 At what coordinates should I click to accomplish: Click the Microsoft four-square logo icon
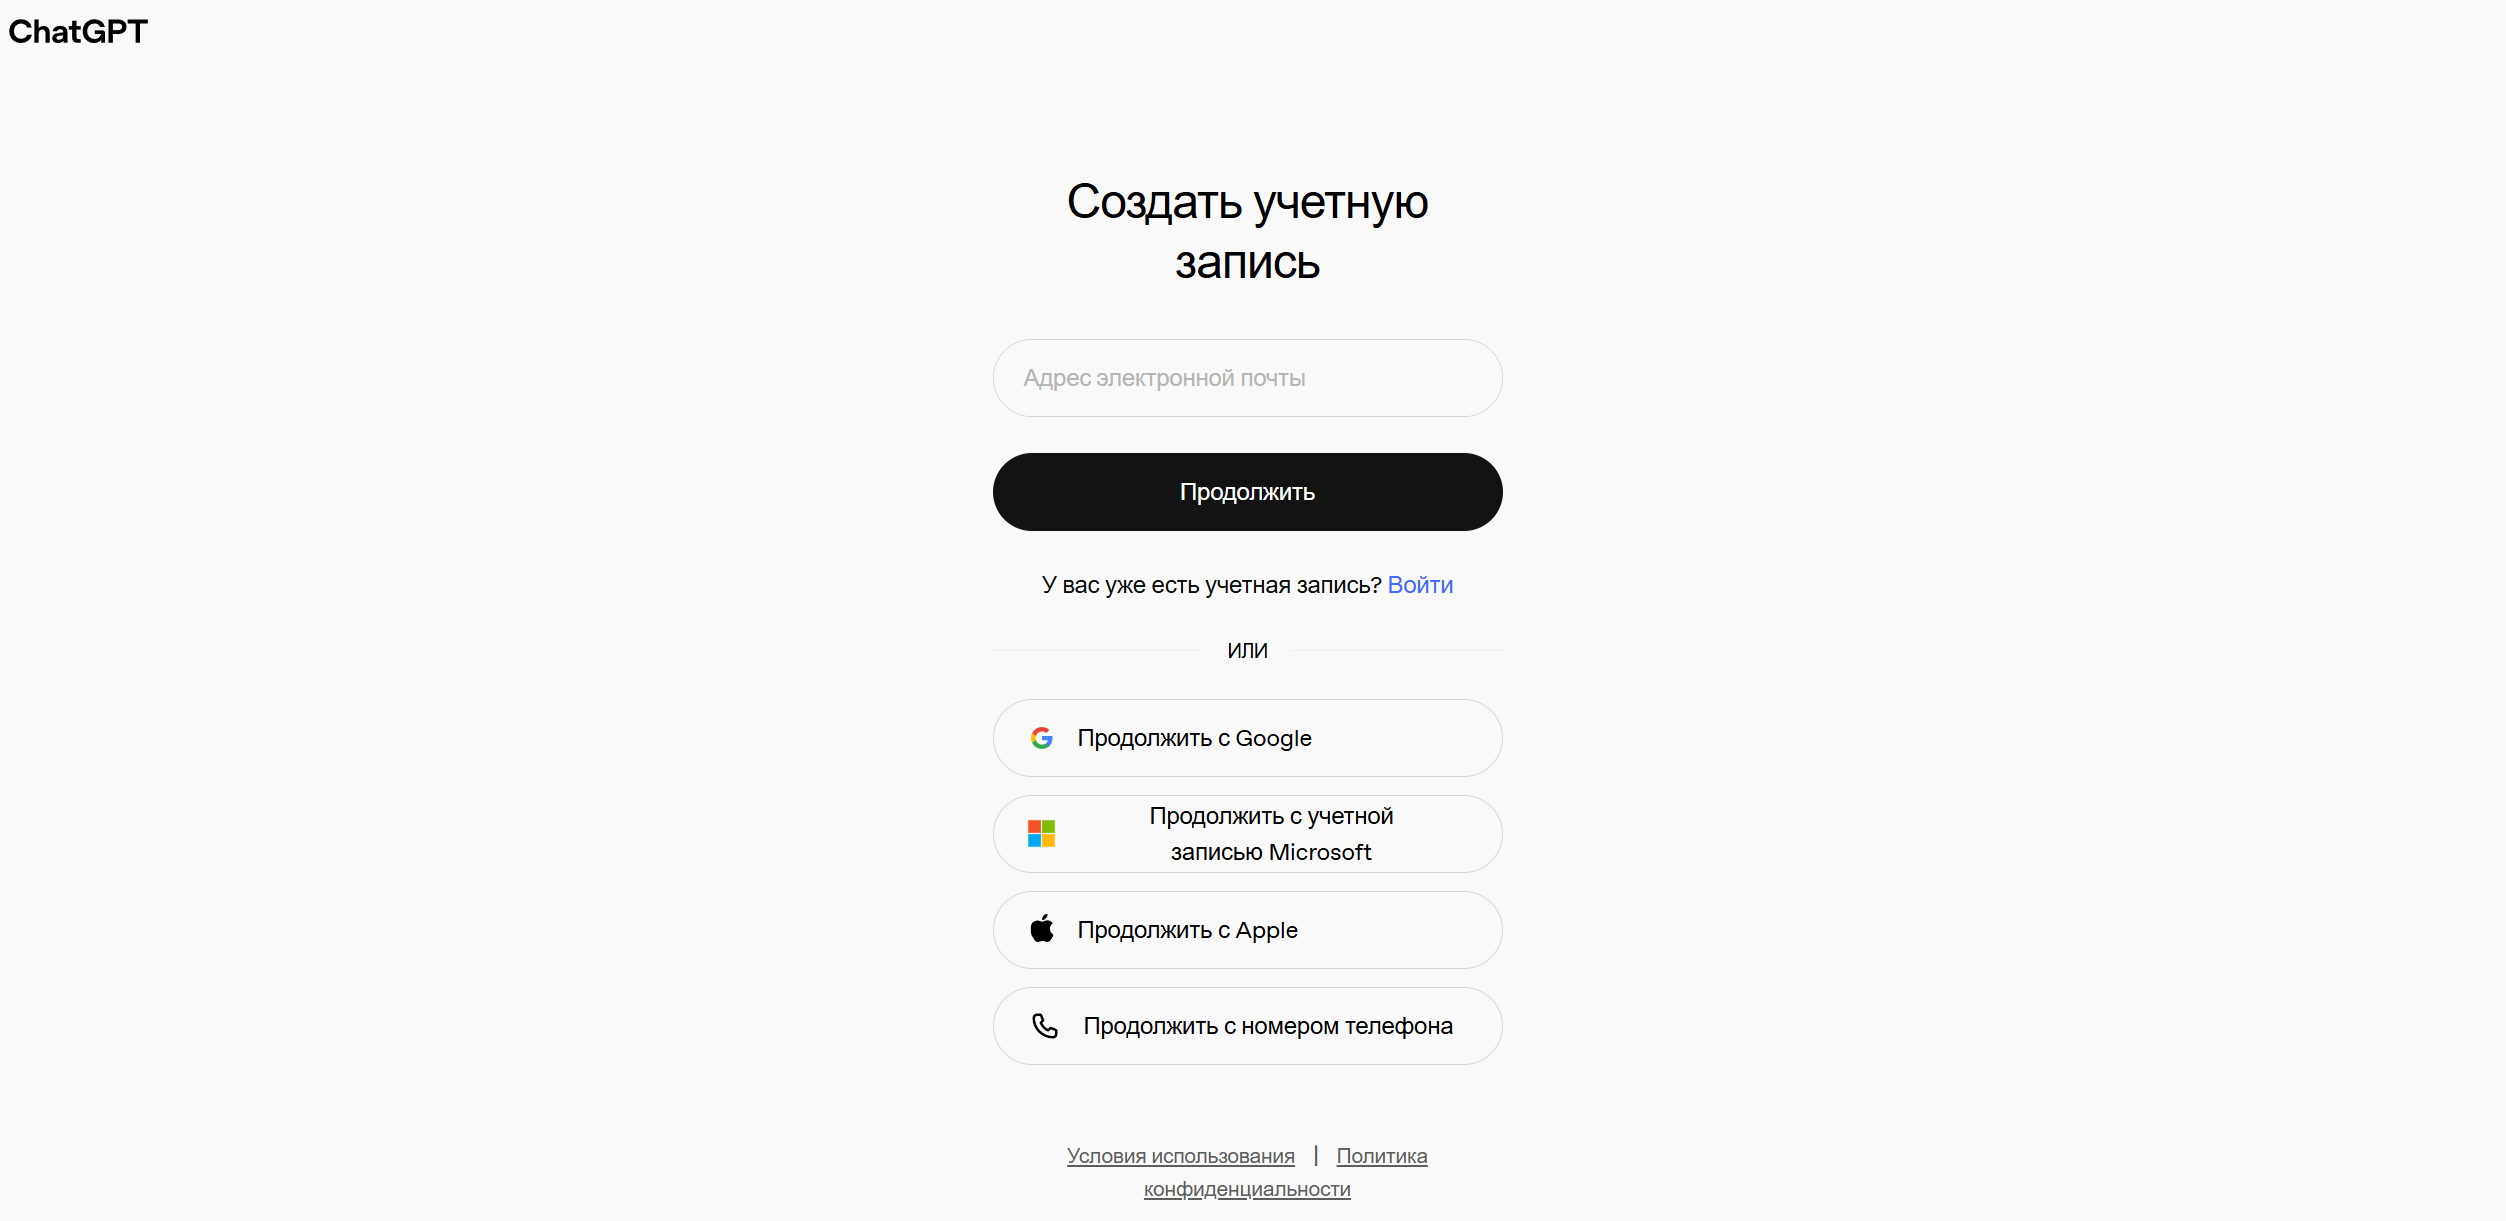[x=1042, y=834]
